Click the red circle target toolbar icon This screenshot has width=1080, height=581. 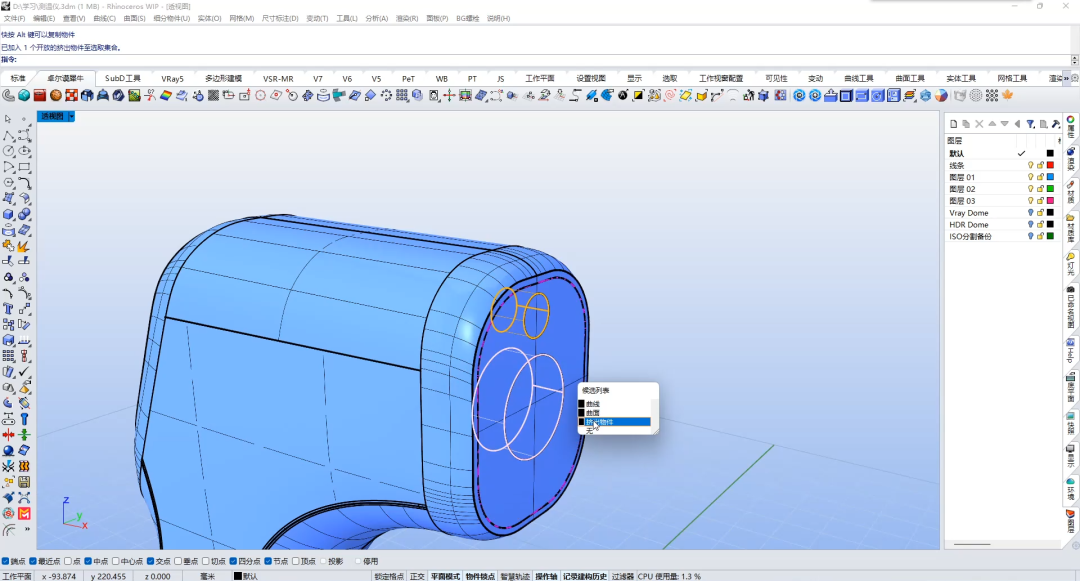(x=260, y=96)
